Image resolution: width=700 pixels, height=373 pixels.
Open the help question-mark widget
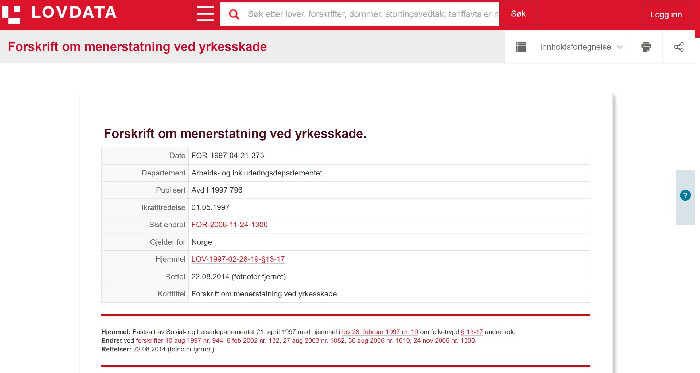(x=685, y=195)
